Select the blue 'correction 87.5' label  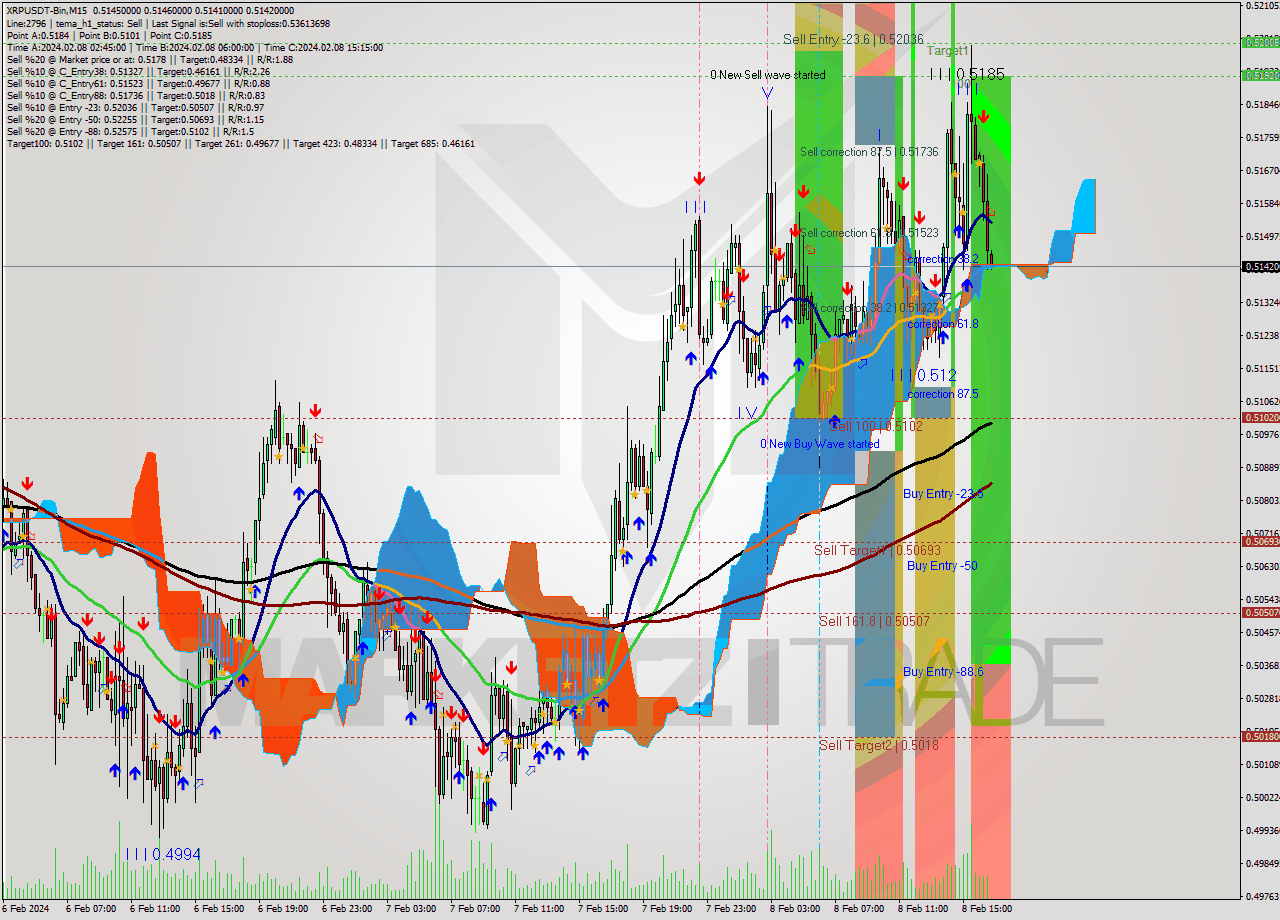coord(943,394)
